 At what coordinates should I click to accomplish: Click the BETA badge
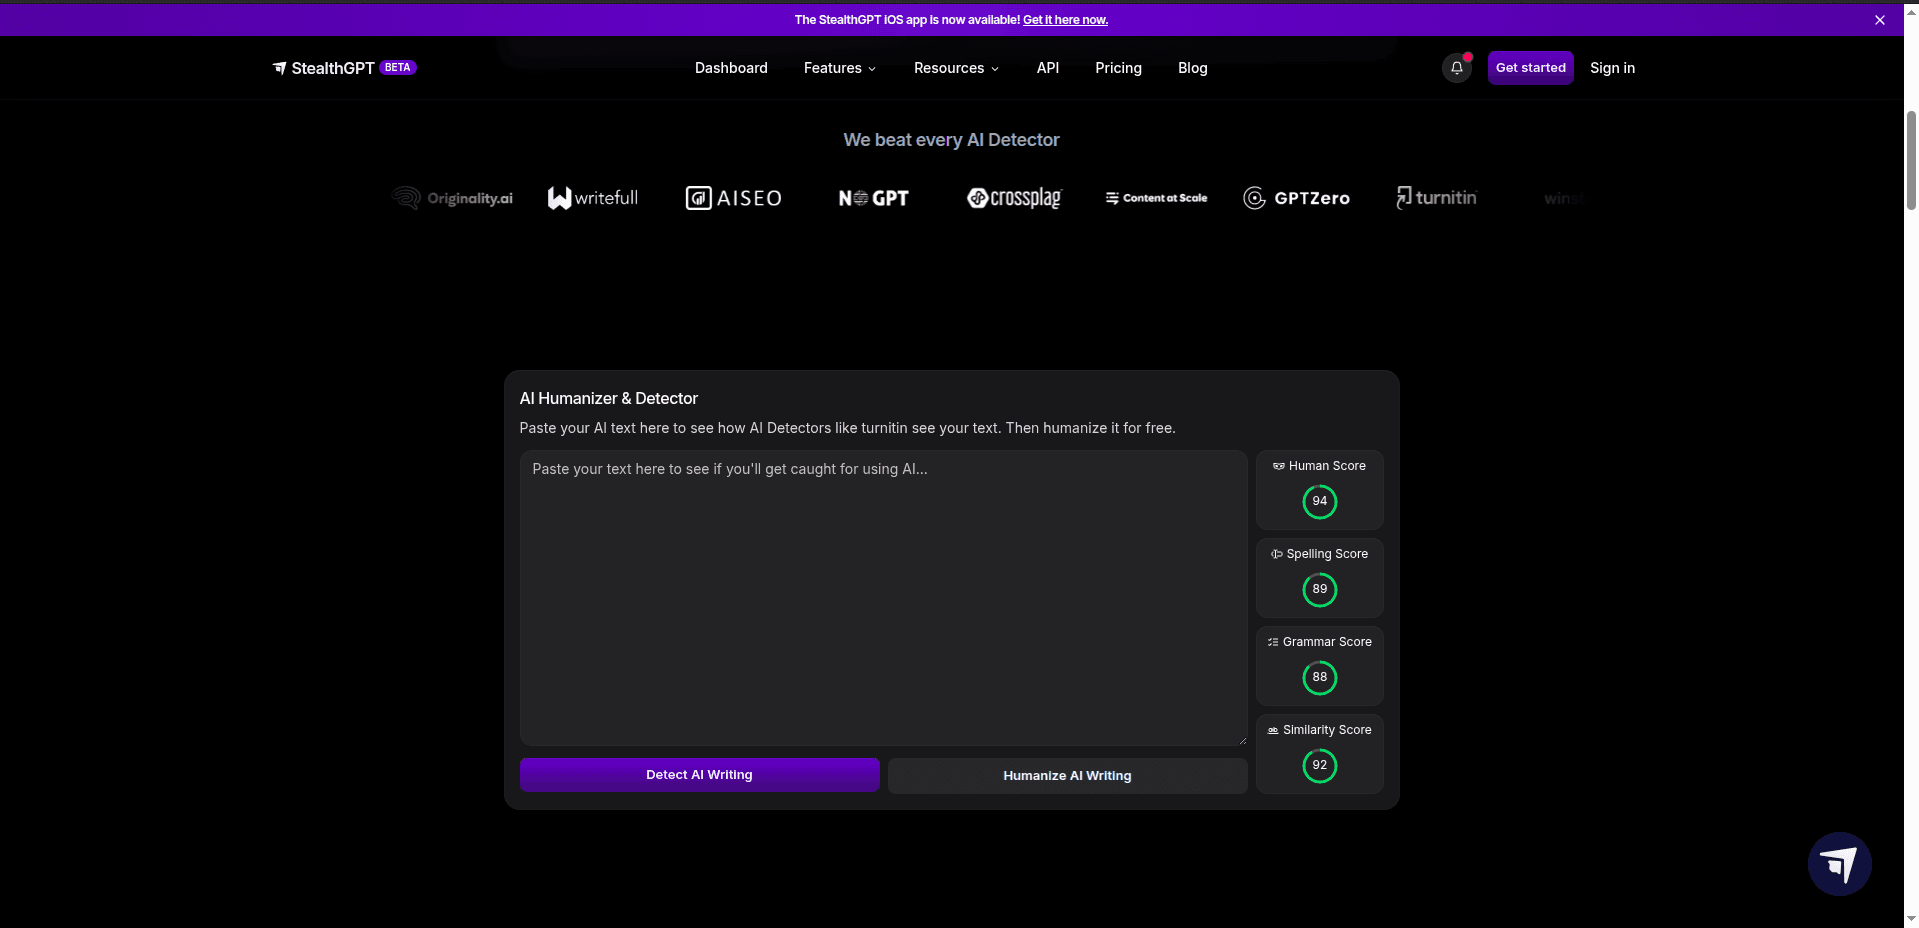398,68
